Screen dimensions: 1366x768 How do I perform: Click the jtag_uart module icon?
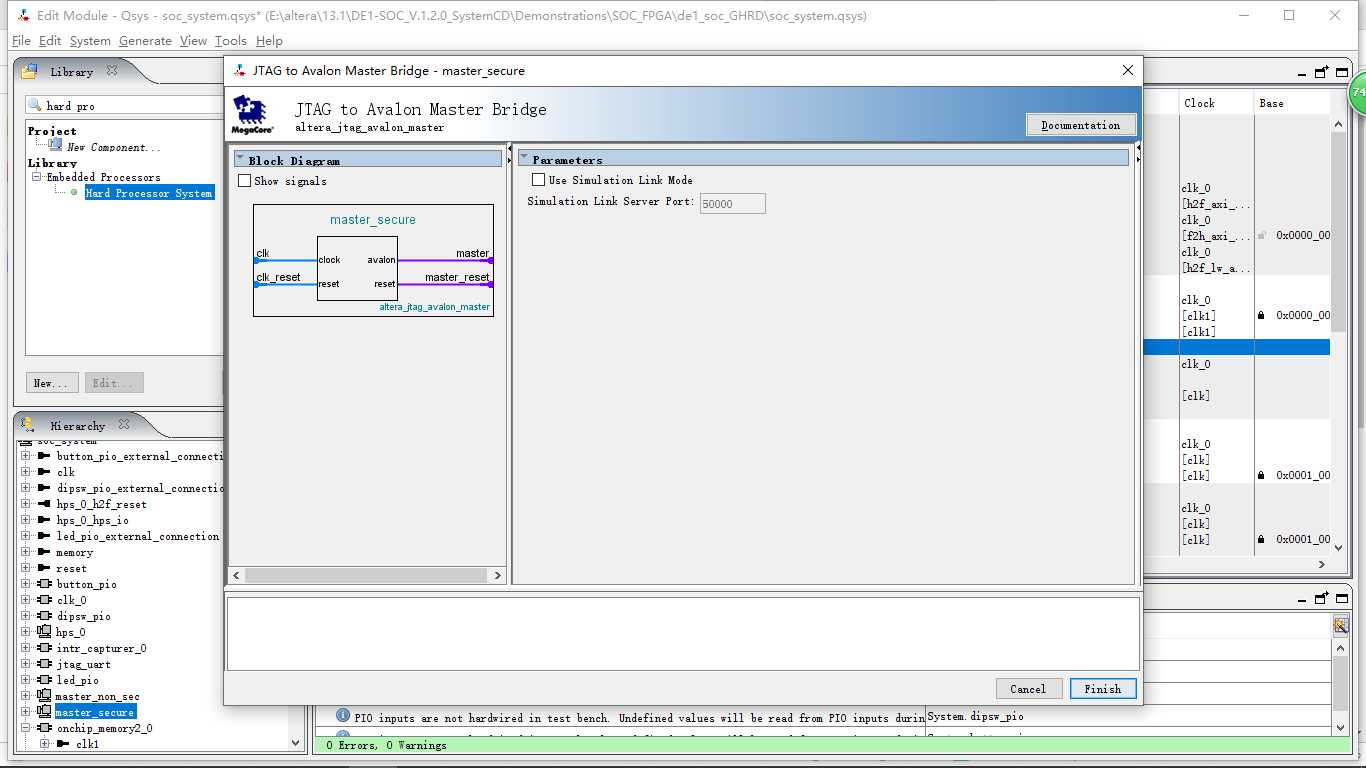tap(44, 664)
